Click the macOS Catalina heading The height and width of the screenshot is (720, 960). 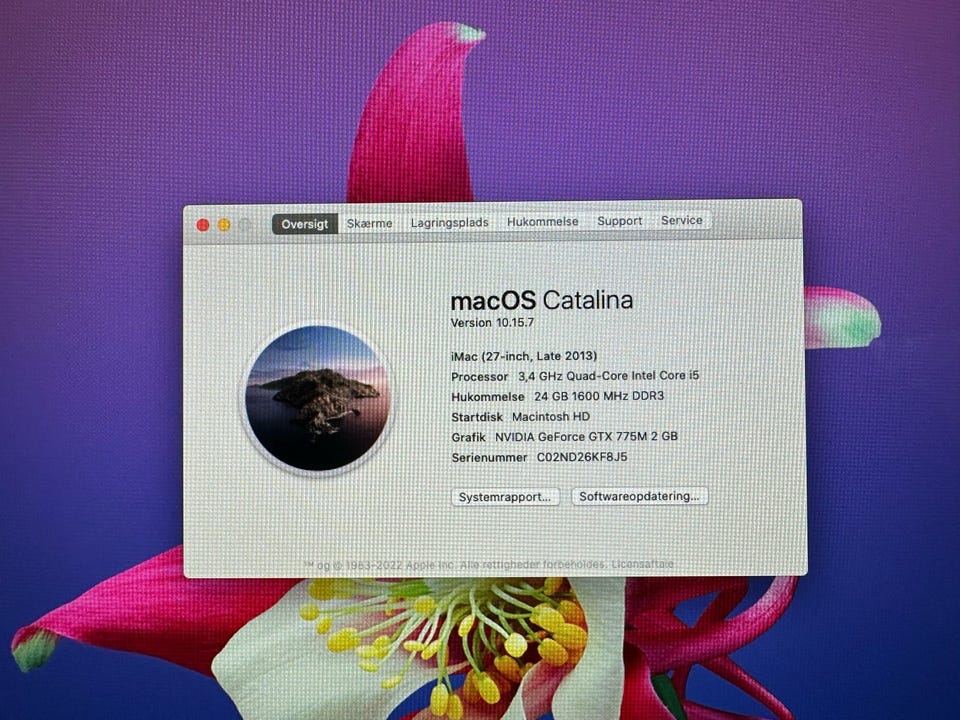pos(541,300)
